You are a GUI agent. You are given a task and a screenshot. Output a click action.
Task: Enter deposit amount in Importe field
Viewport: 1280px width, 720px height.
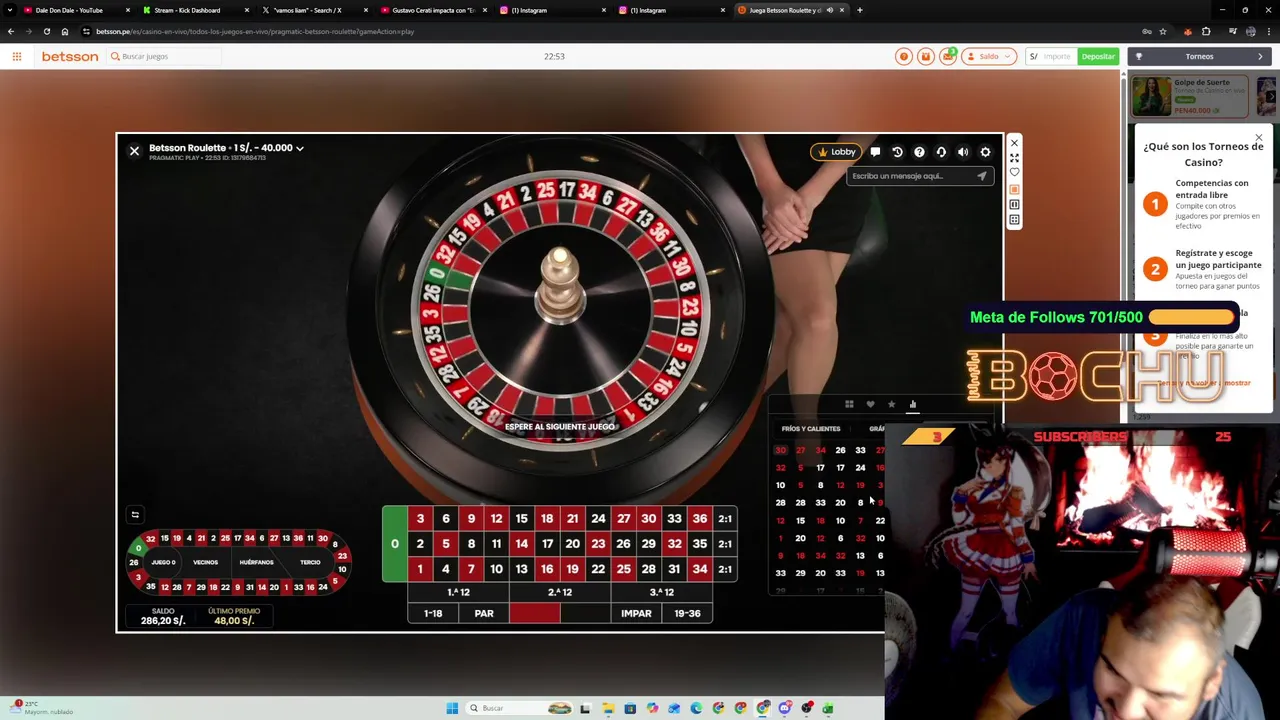point(1056,56)
